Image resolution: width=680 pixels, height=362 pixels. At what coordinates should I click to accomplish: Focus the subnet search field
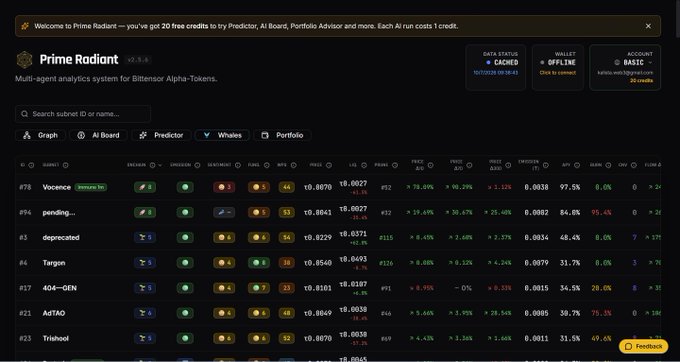pyautogui.click(x=83, y=114)
